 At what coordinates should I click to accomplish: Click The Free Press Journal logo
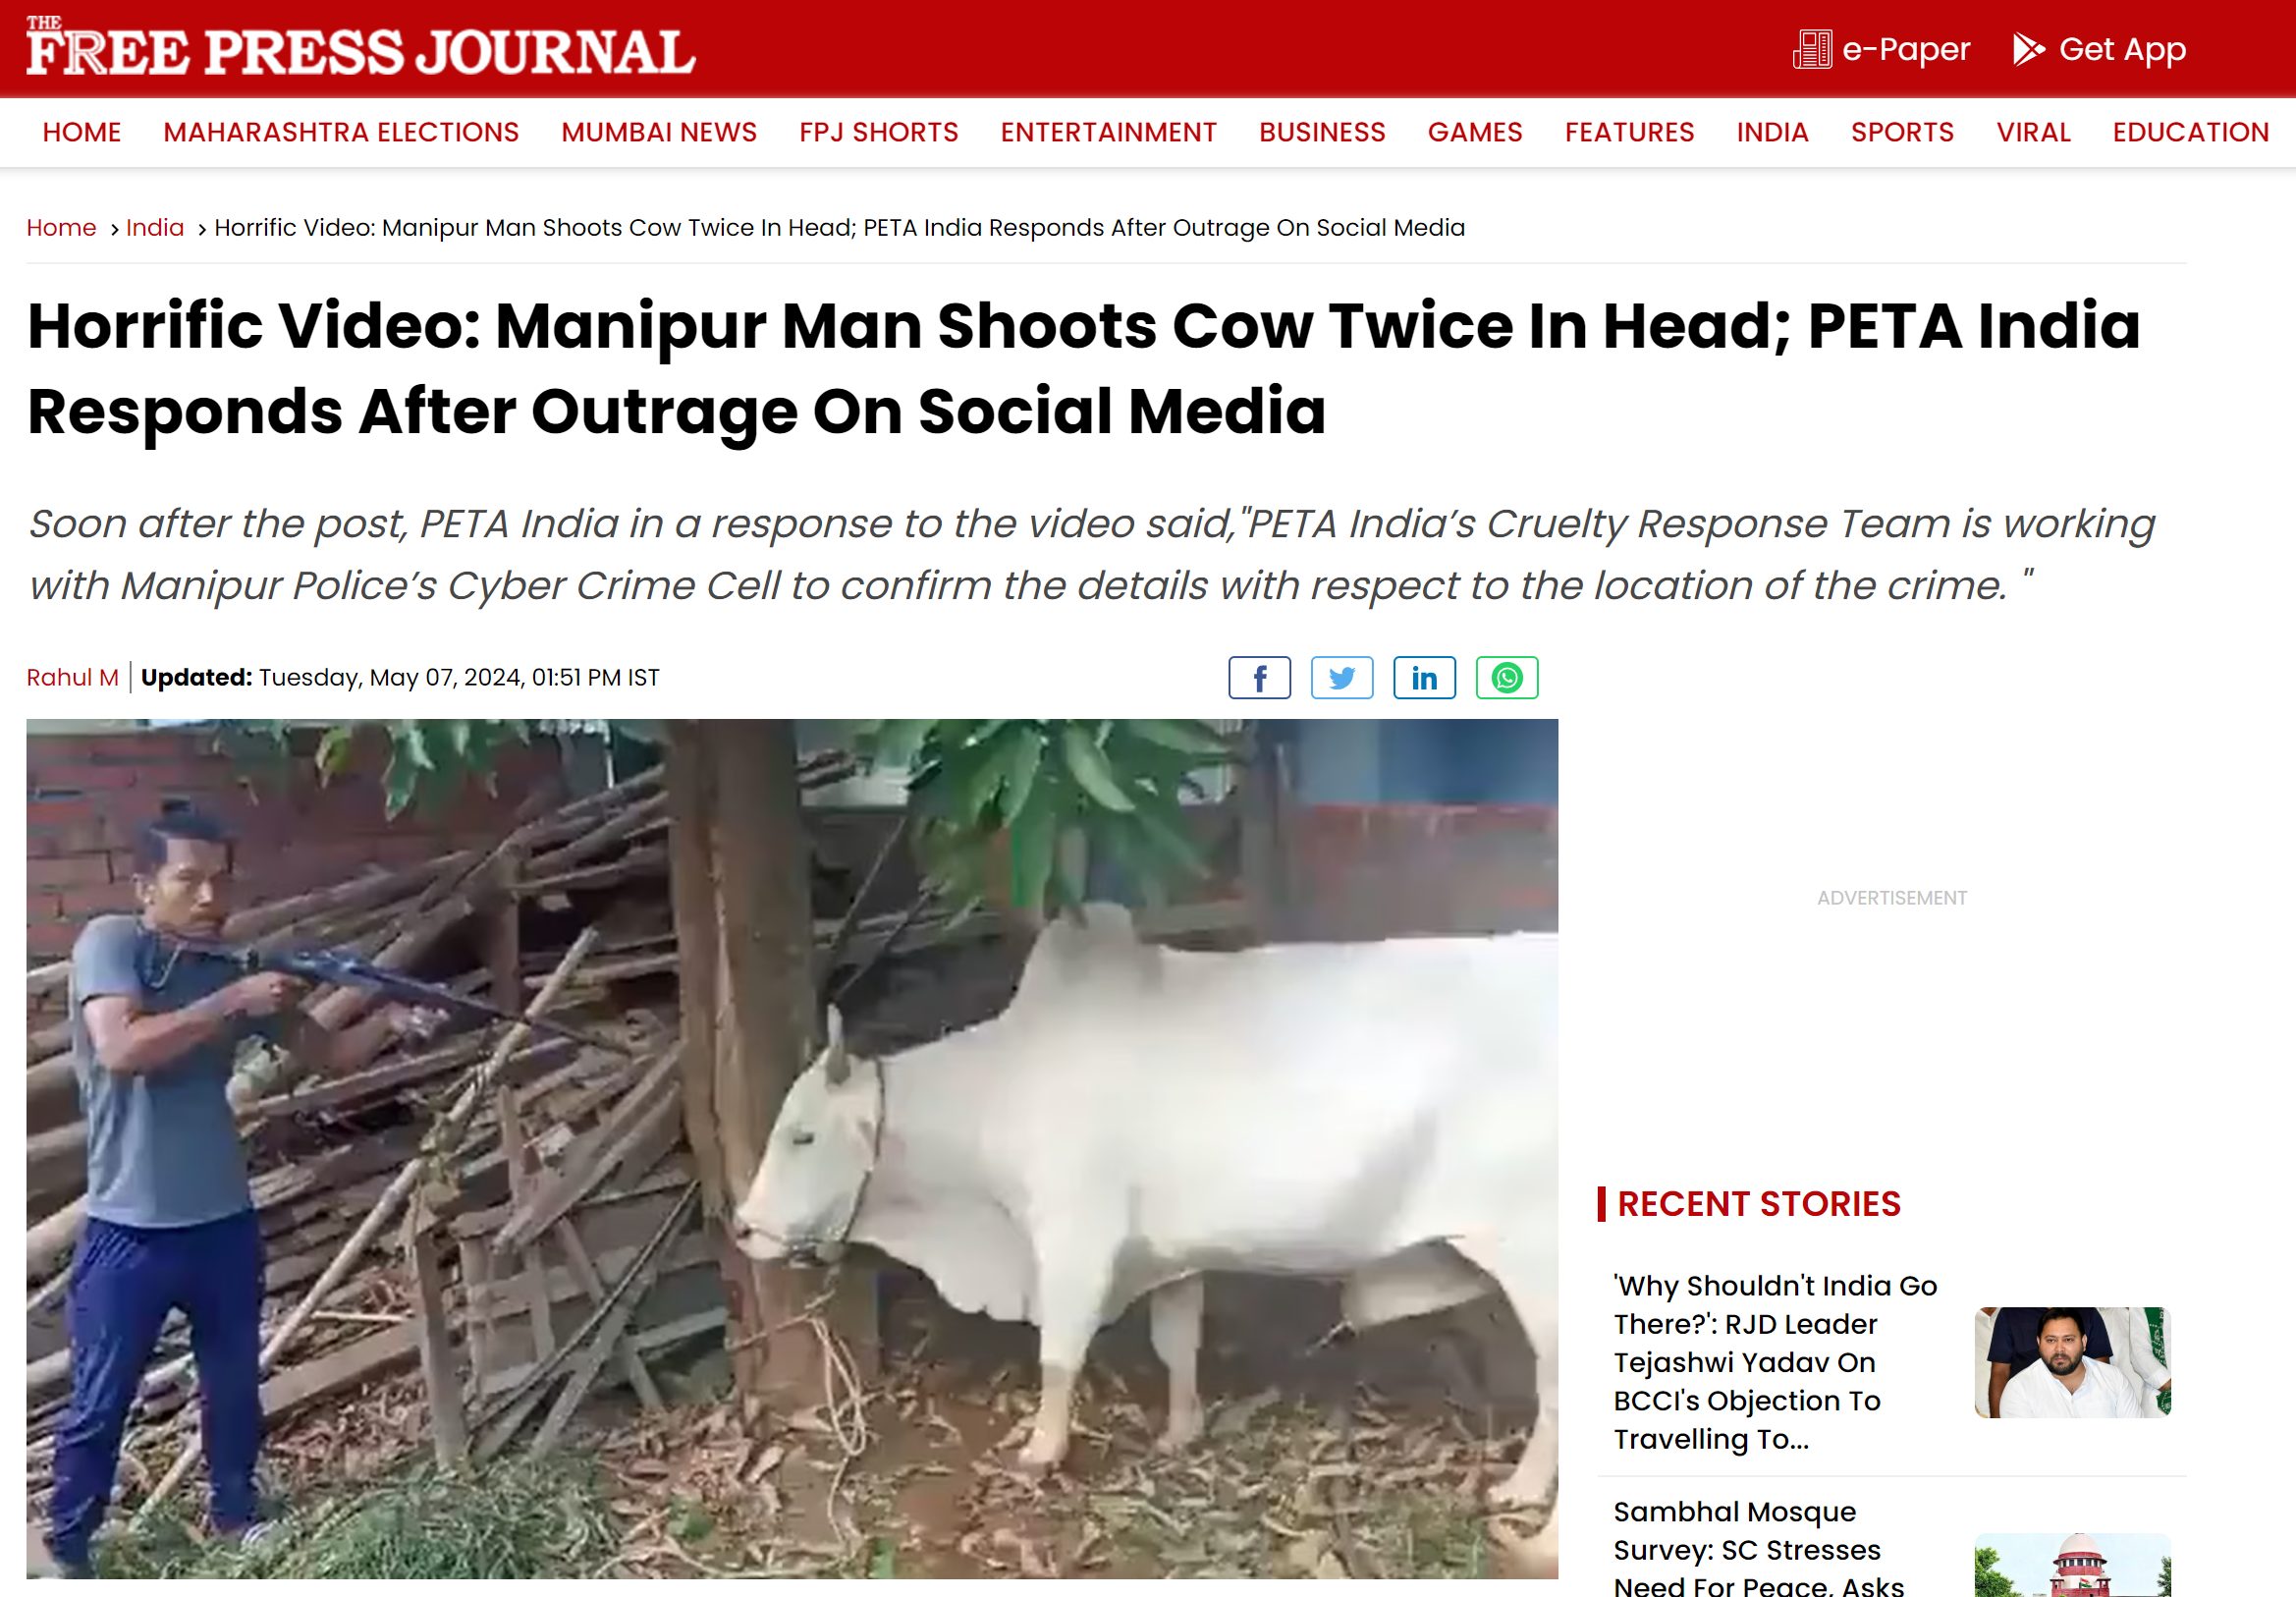pos(360,46)
